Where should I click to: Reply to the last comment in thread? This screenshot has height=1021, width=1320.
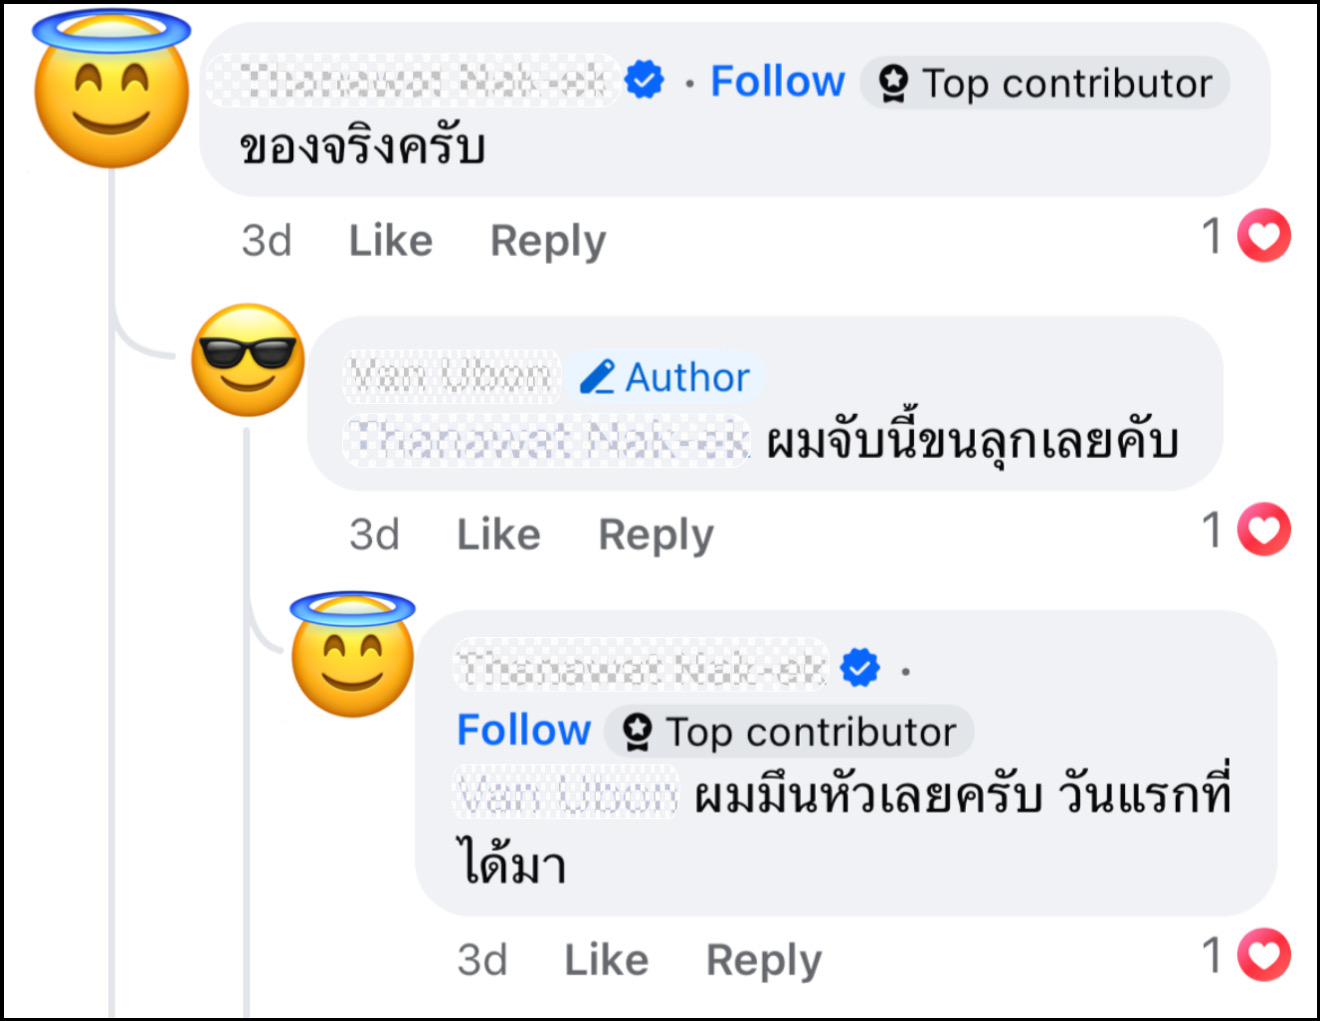(764, 960)
